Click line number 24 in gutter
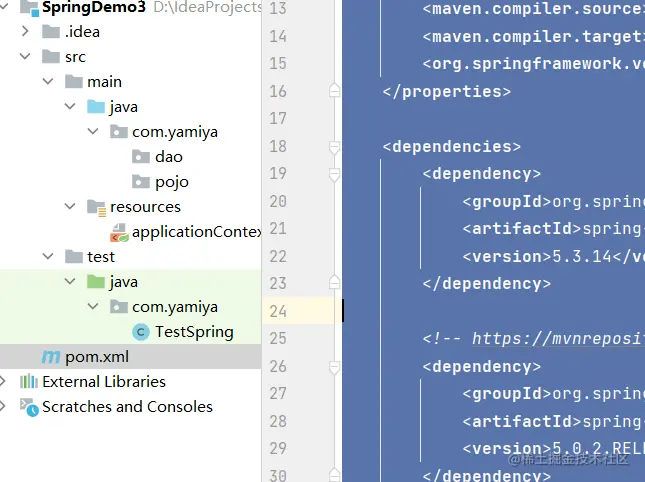This screenshot has width=645, height=482. [x=278, y=311]
